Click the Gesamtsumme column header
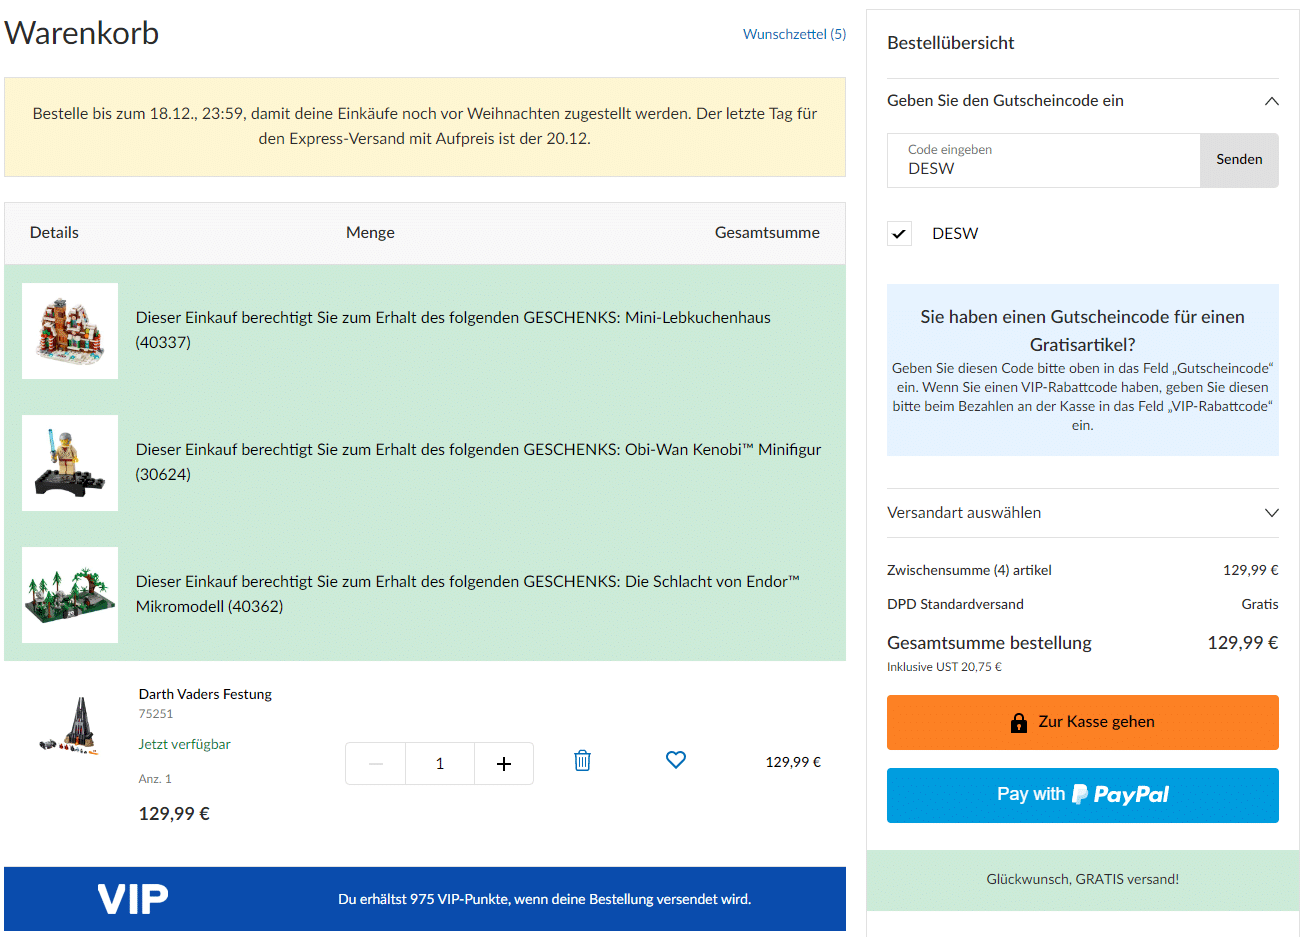 pos(767,233)
